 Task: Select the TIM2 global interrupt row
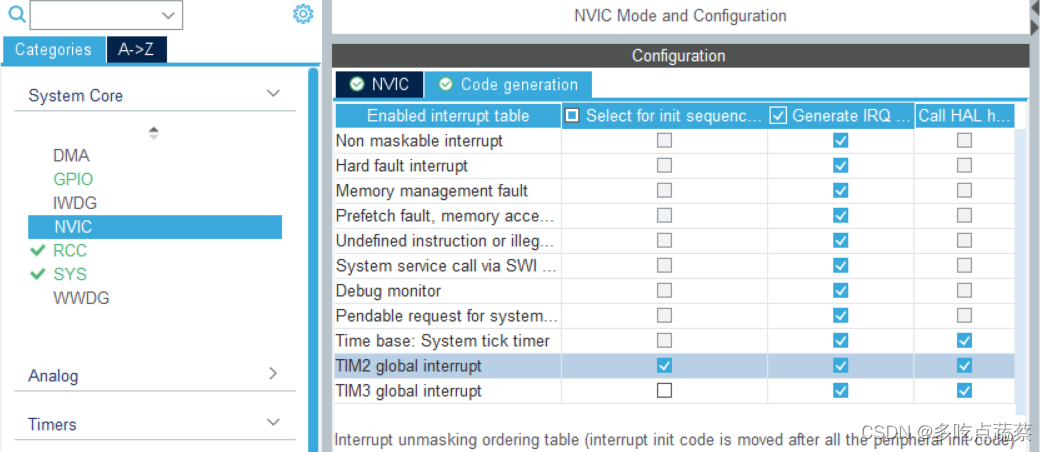[x=674, y=366]
